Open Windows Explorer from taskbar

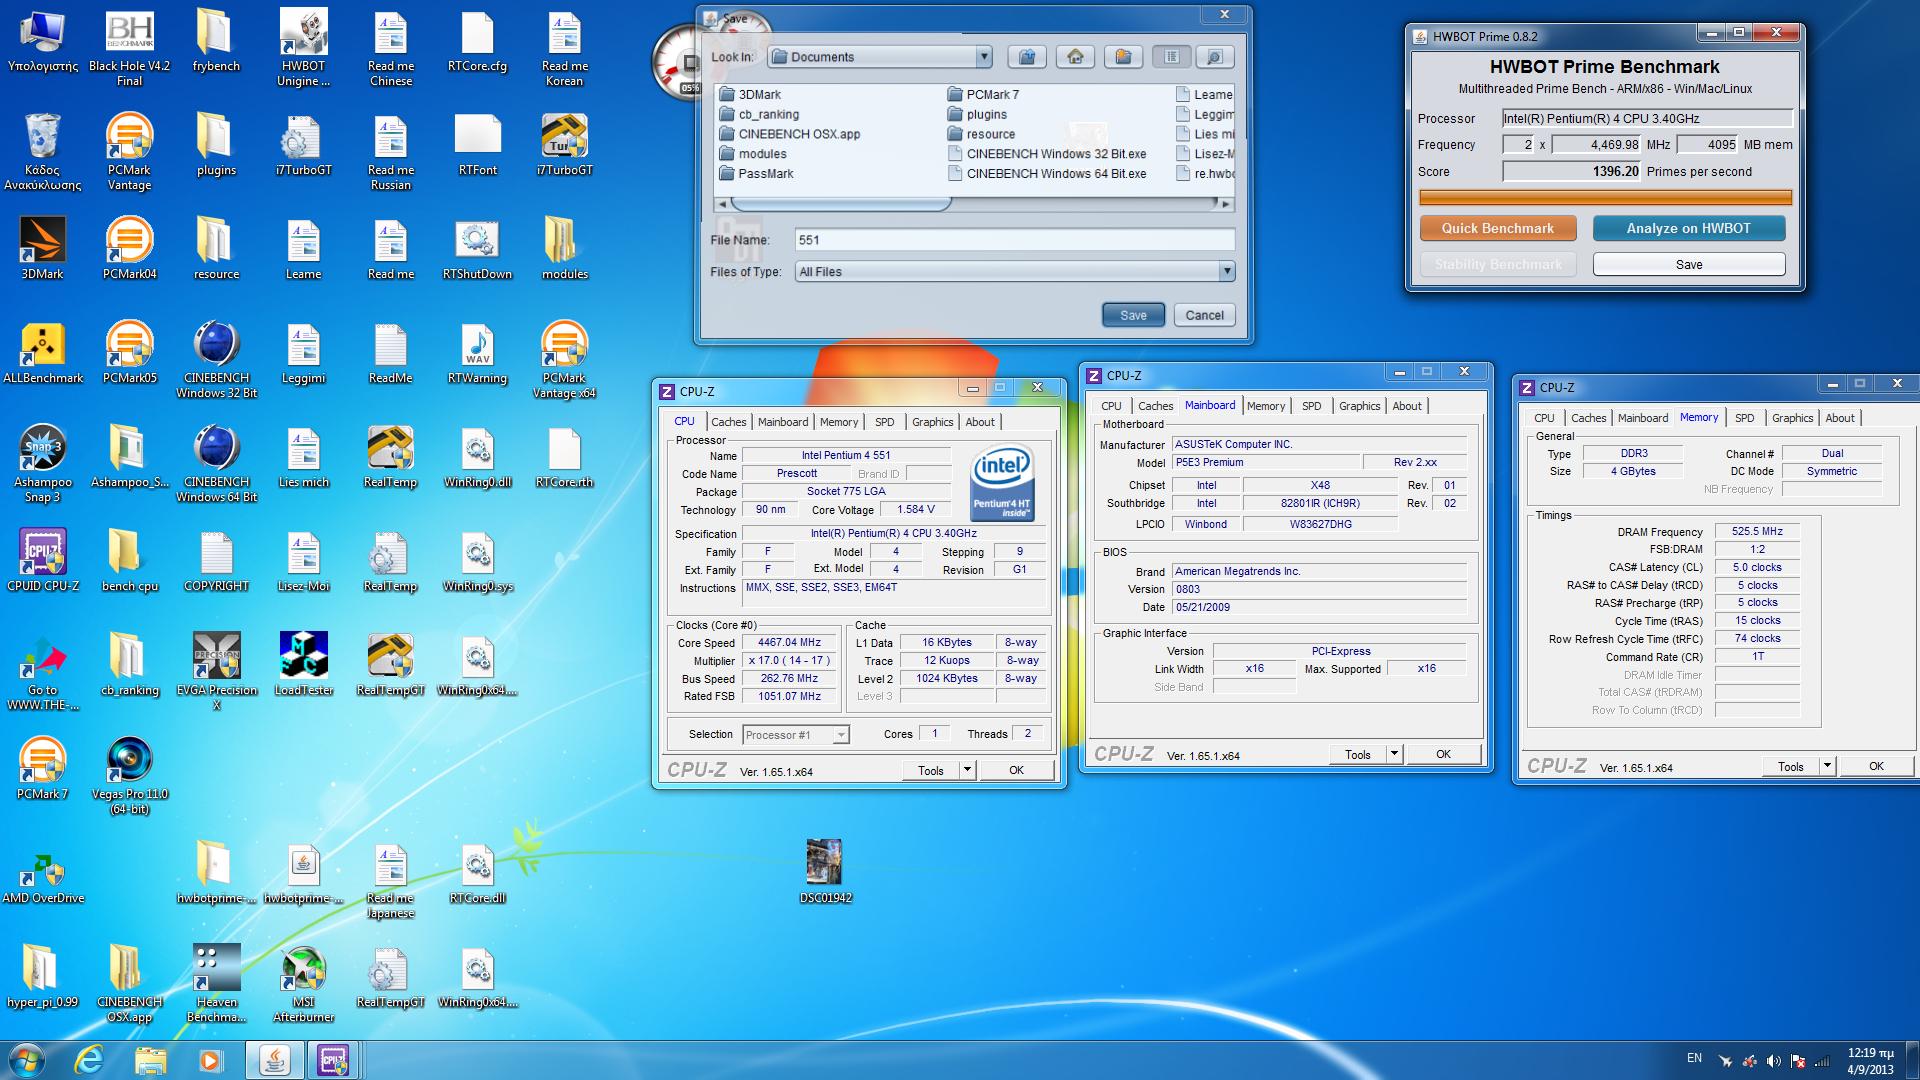(150, 1059)
